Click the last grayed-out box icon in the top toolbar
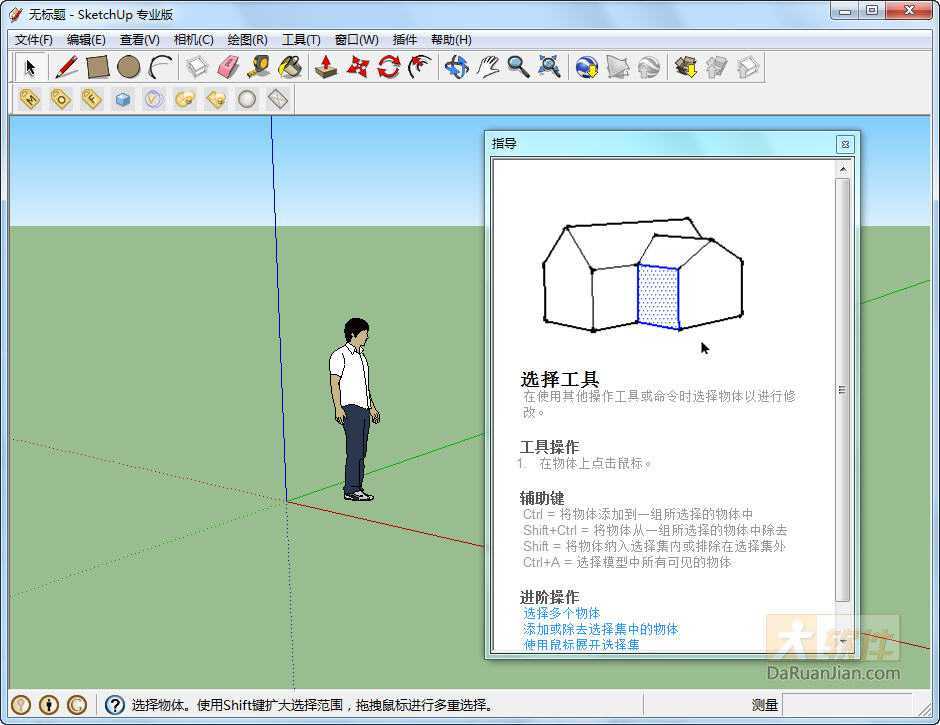 (748, 67)
